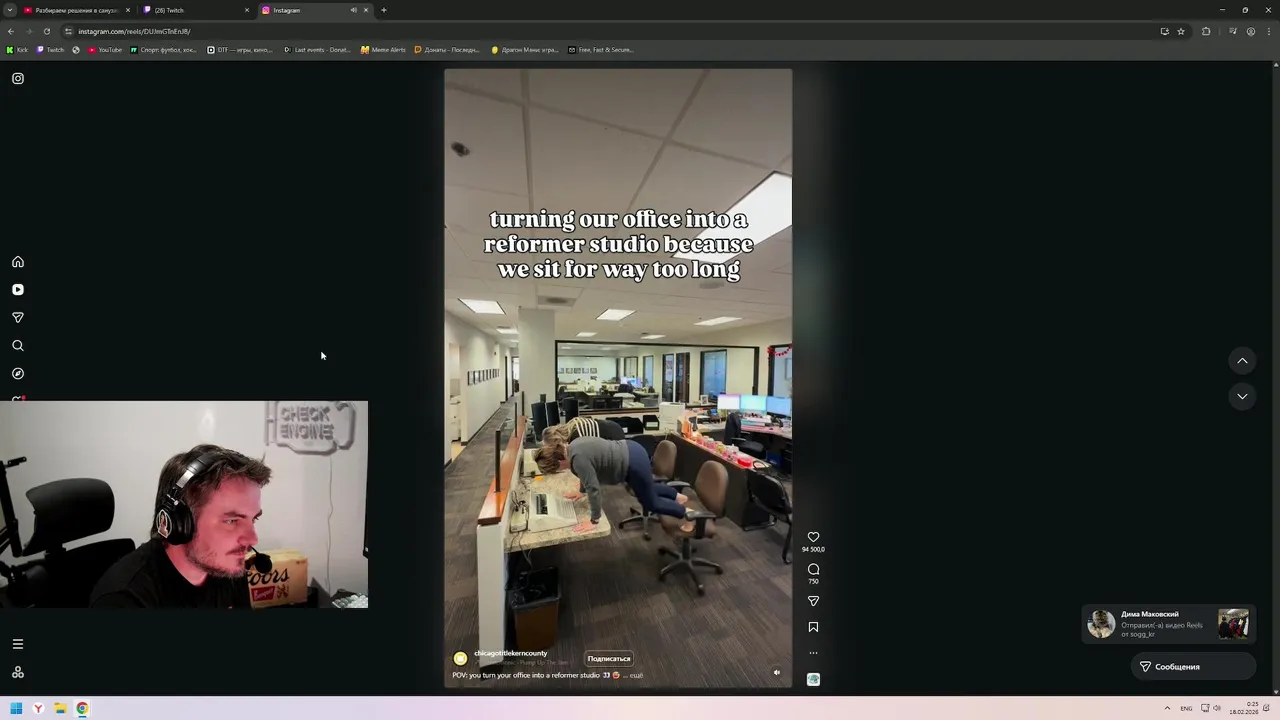Open Instagram search in the sidebar
Image resolution: width=1280 pixels, height=720 pixels.
(18, 346)
